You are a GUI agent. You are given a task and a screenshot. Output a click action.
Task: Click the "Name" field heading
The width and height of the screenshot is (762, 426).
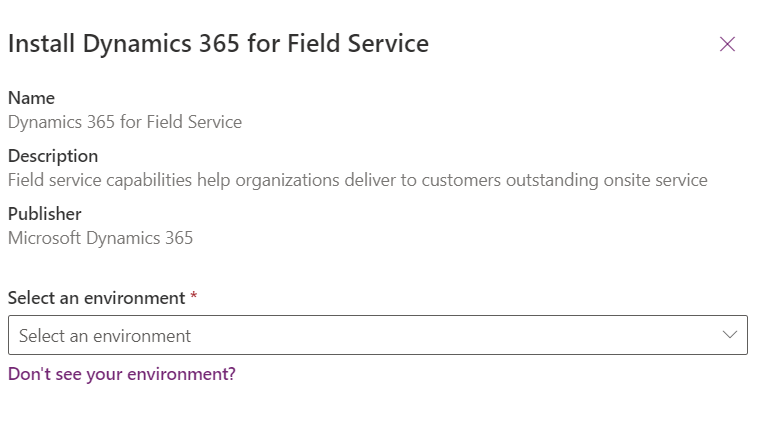31,98
